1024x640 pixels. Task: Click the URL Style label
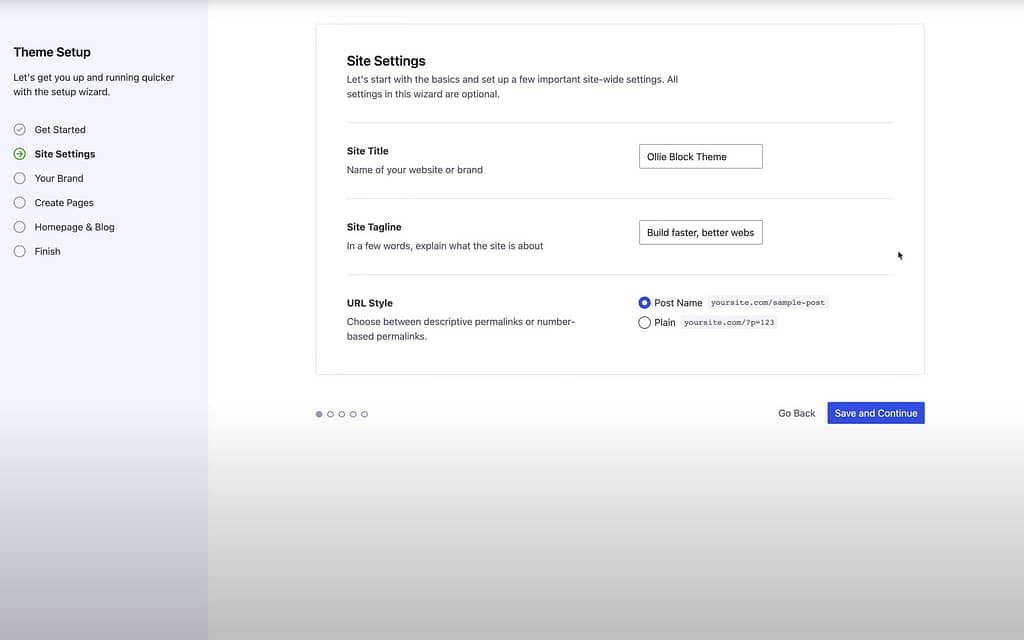point(370,303)
